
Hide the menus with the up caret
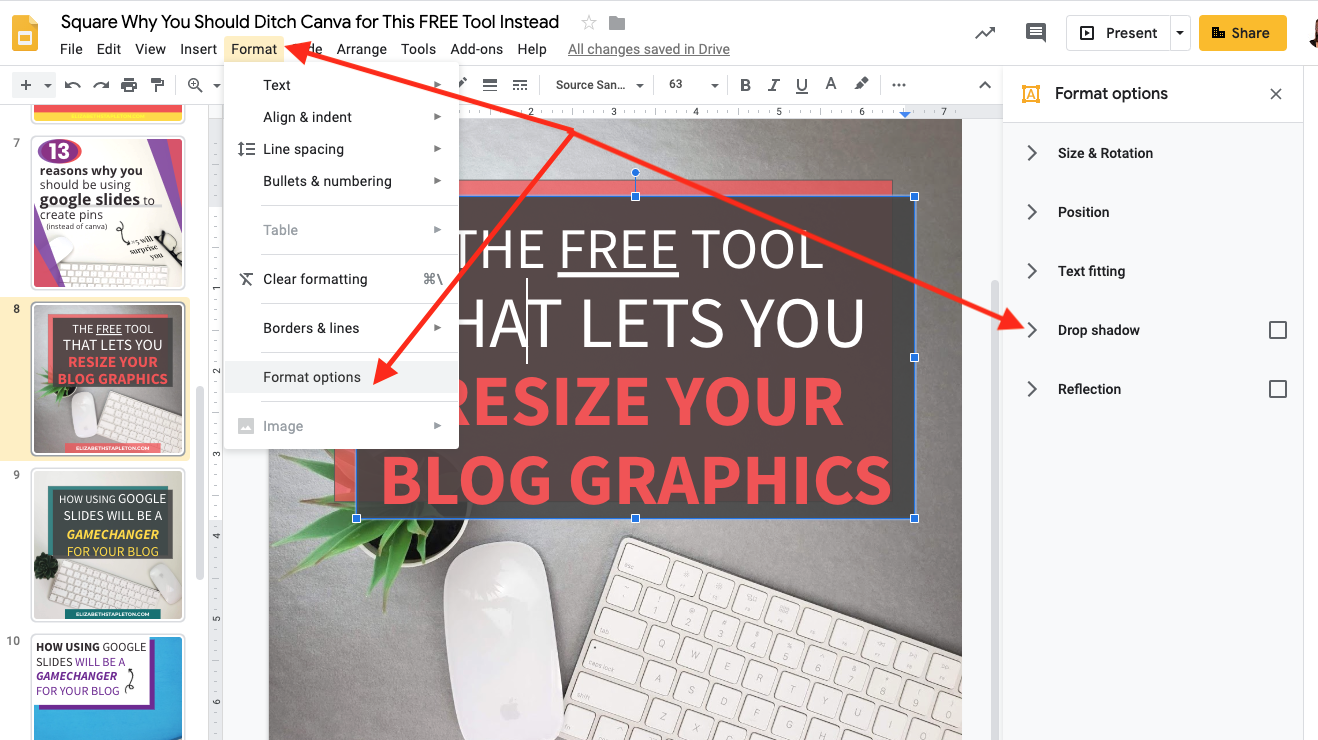coord(985,85)
